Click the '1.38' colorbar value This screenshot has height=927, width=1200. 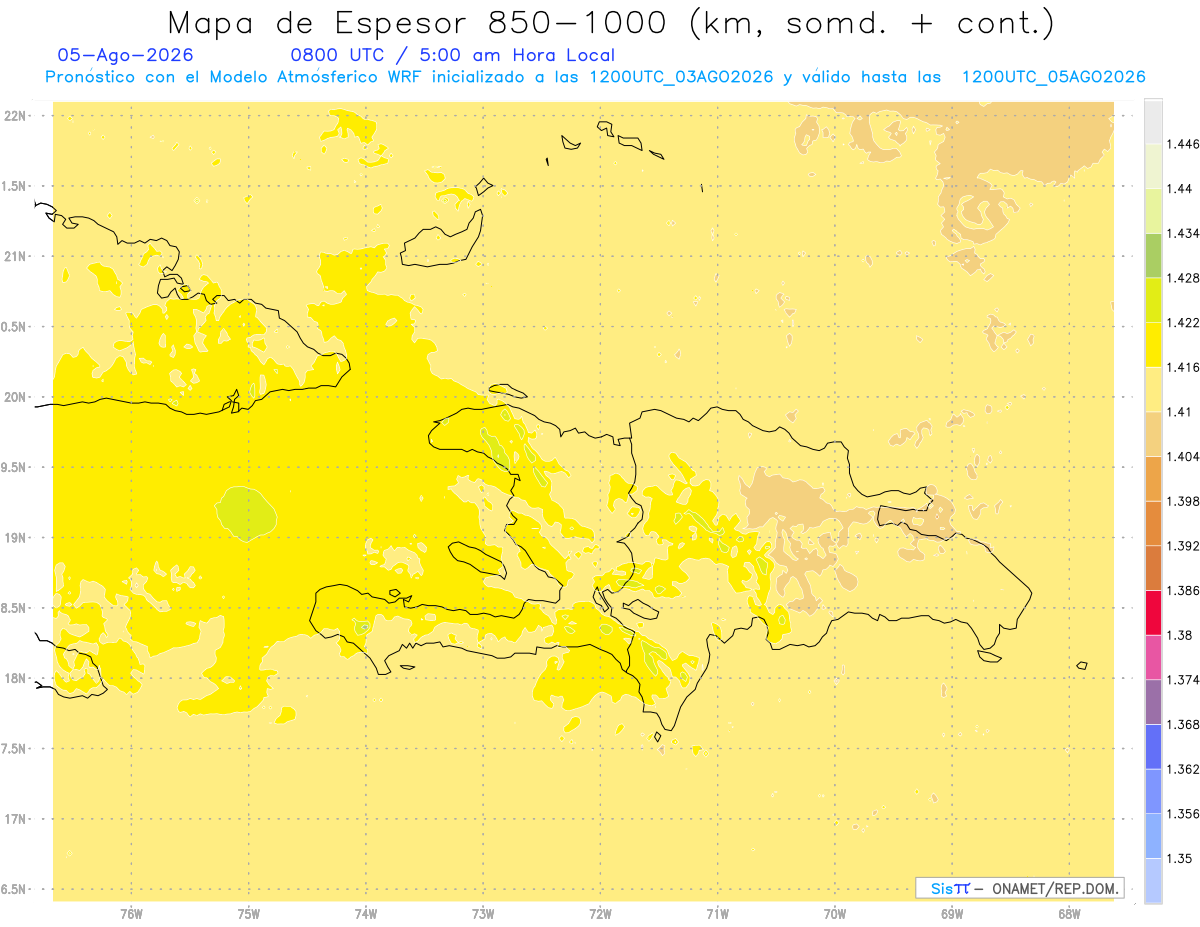click(x=1180, y=635)
